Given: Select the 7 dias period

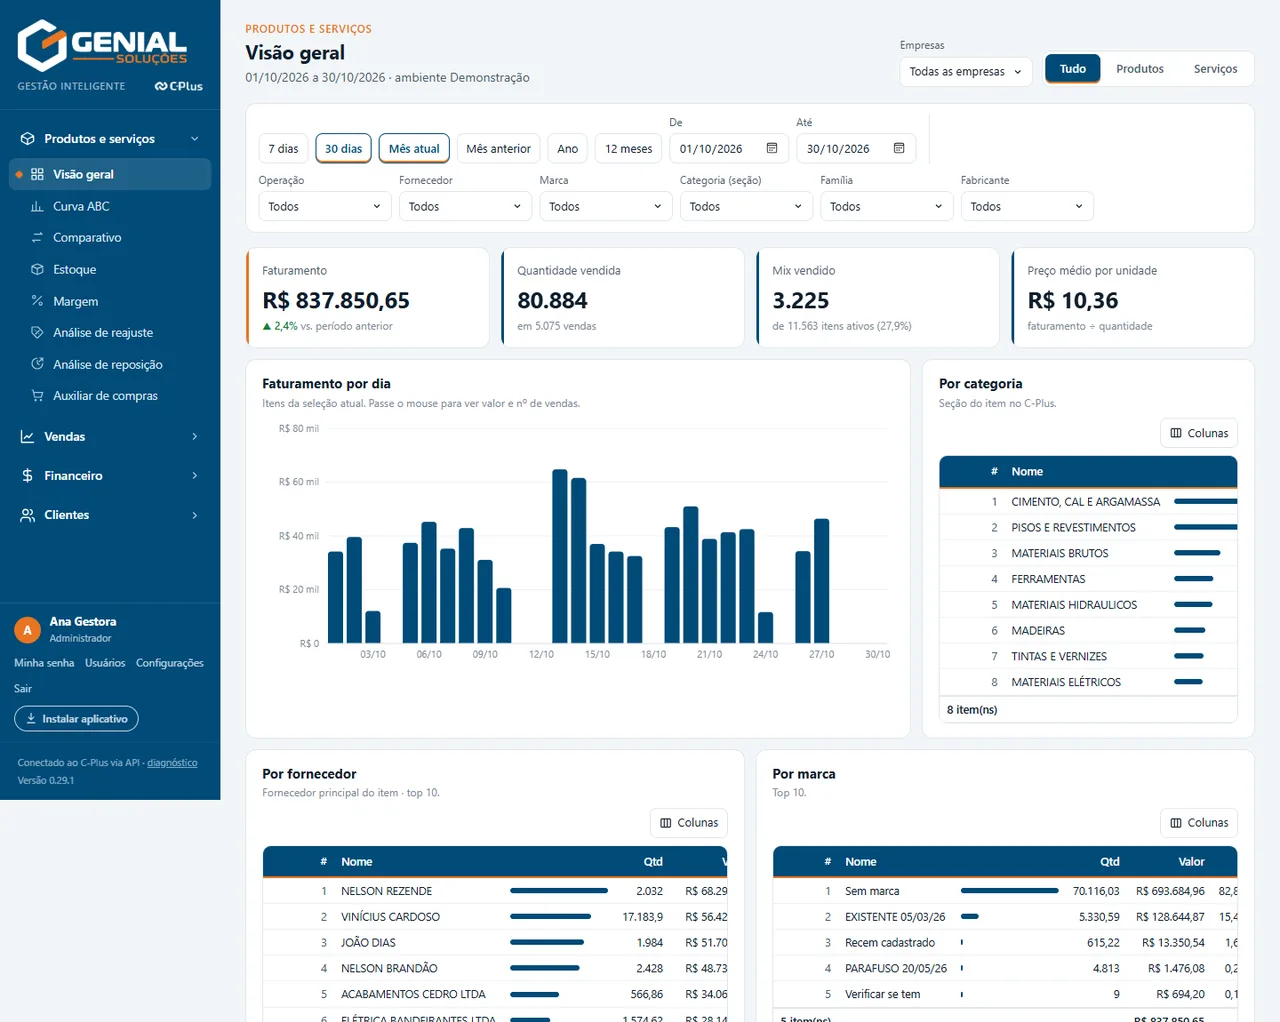Looking at the screenshot, I should click(283, 149).
